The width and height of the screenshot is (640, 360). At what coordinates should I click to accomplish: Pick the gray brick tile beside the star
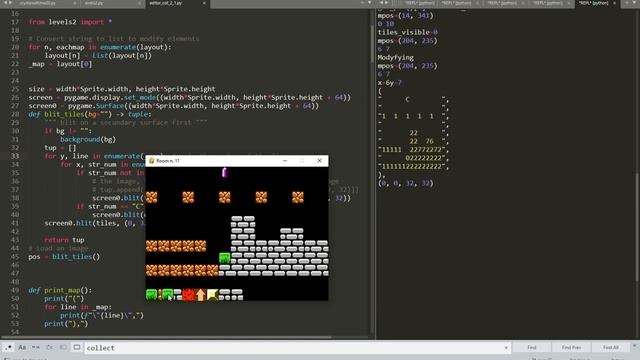225,294
